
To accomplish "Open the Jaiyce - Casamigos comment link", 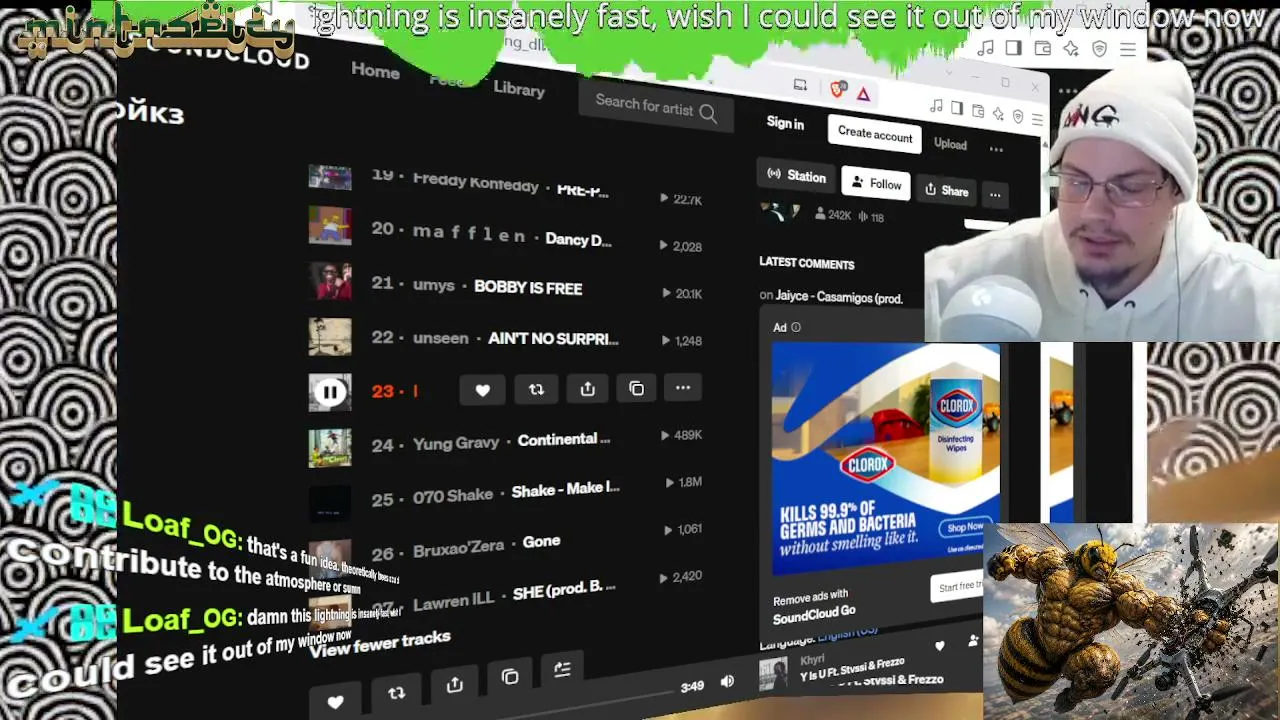I will pyautogui.click(x=839, y=297).
